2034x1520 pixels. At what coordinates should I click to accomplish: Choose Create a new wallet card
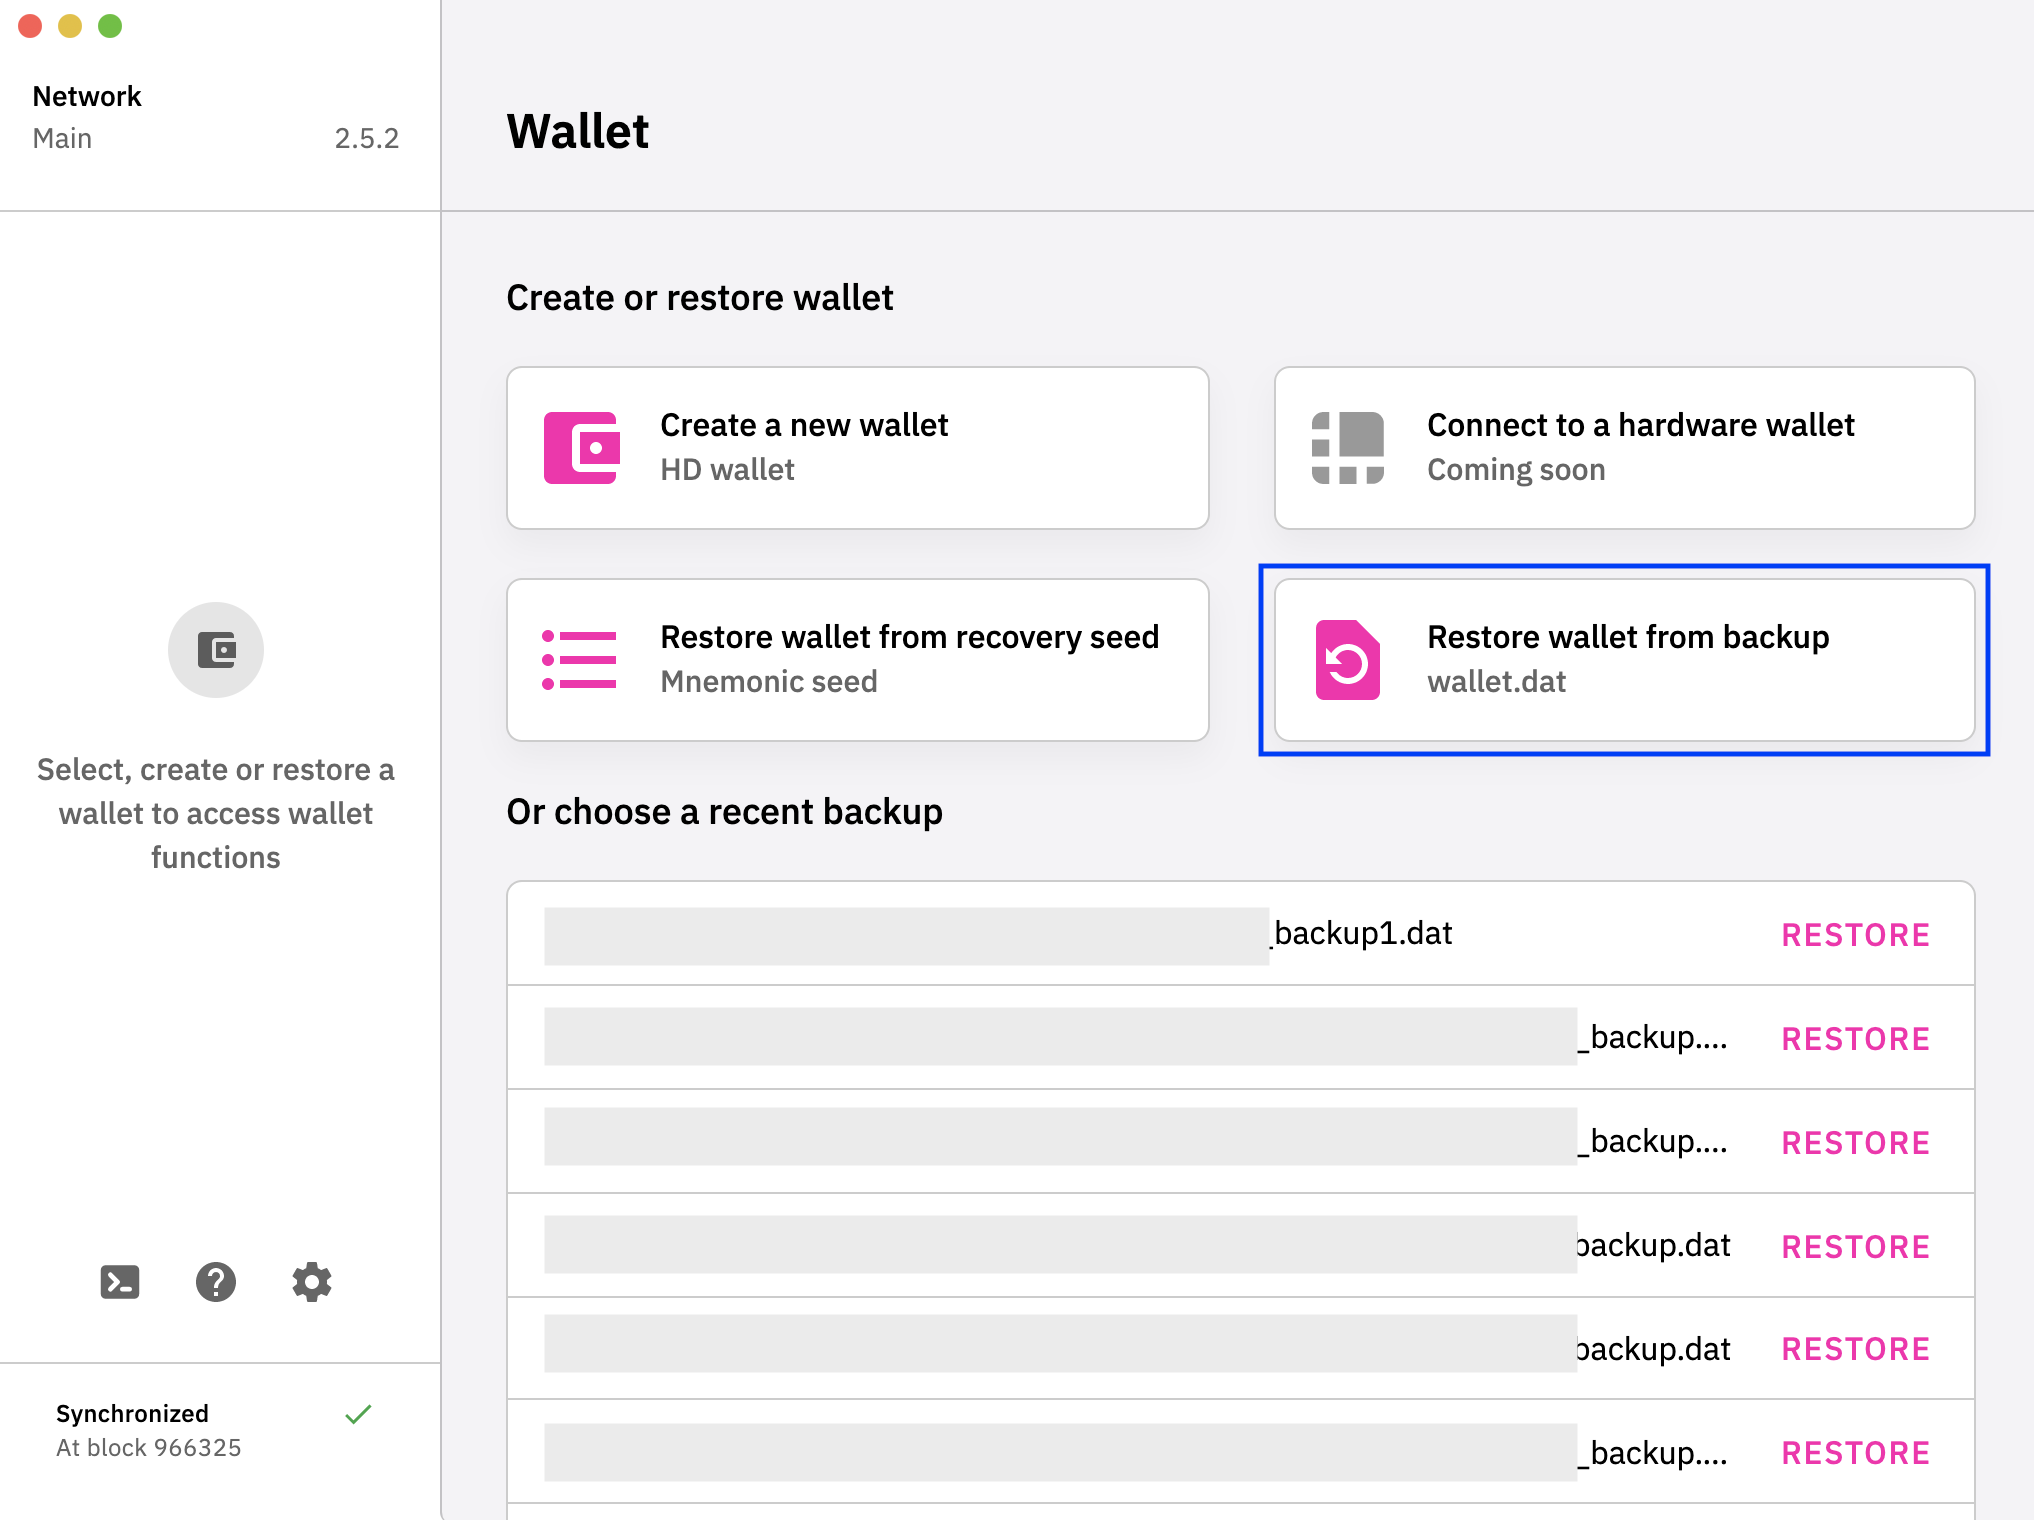click(858, 448)
